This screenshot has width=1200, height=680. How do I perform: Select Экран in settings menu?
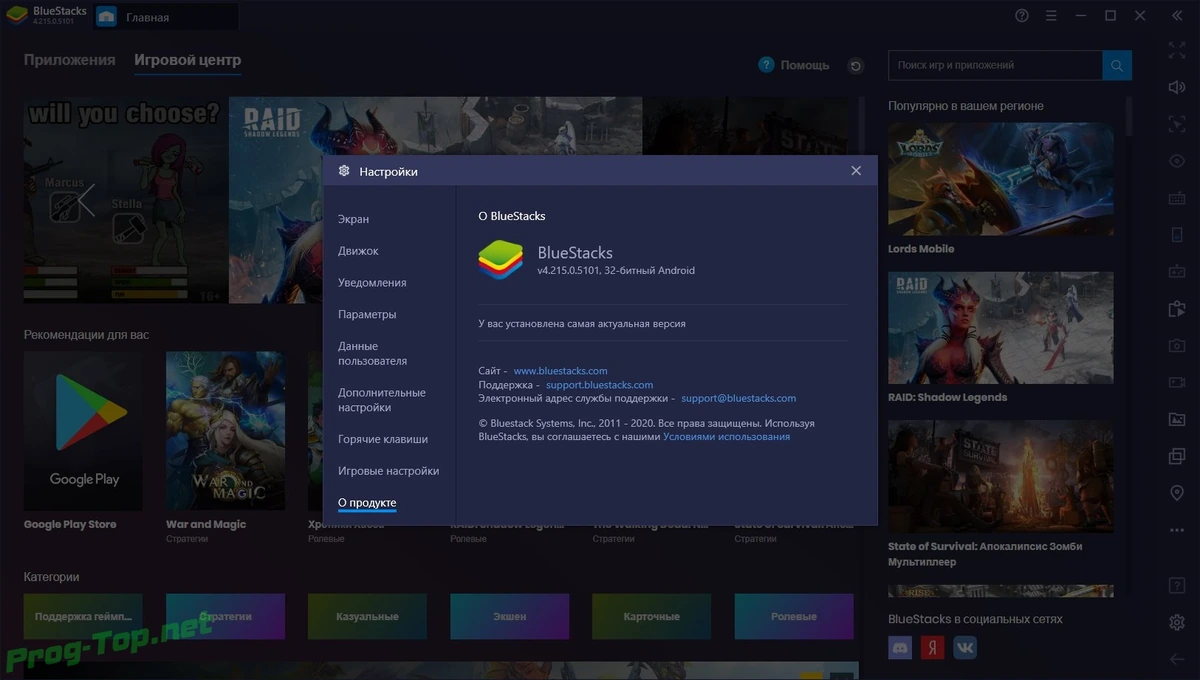point(353,219)
